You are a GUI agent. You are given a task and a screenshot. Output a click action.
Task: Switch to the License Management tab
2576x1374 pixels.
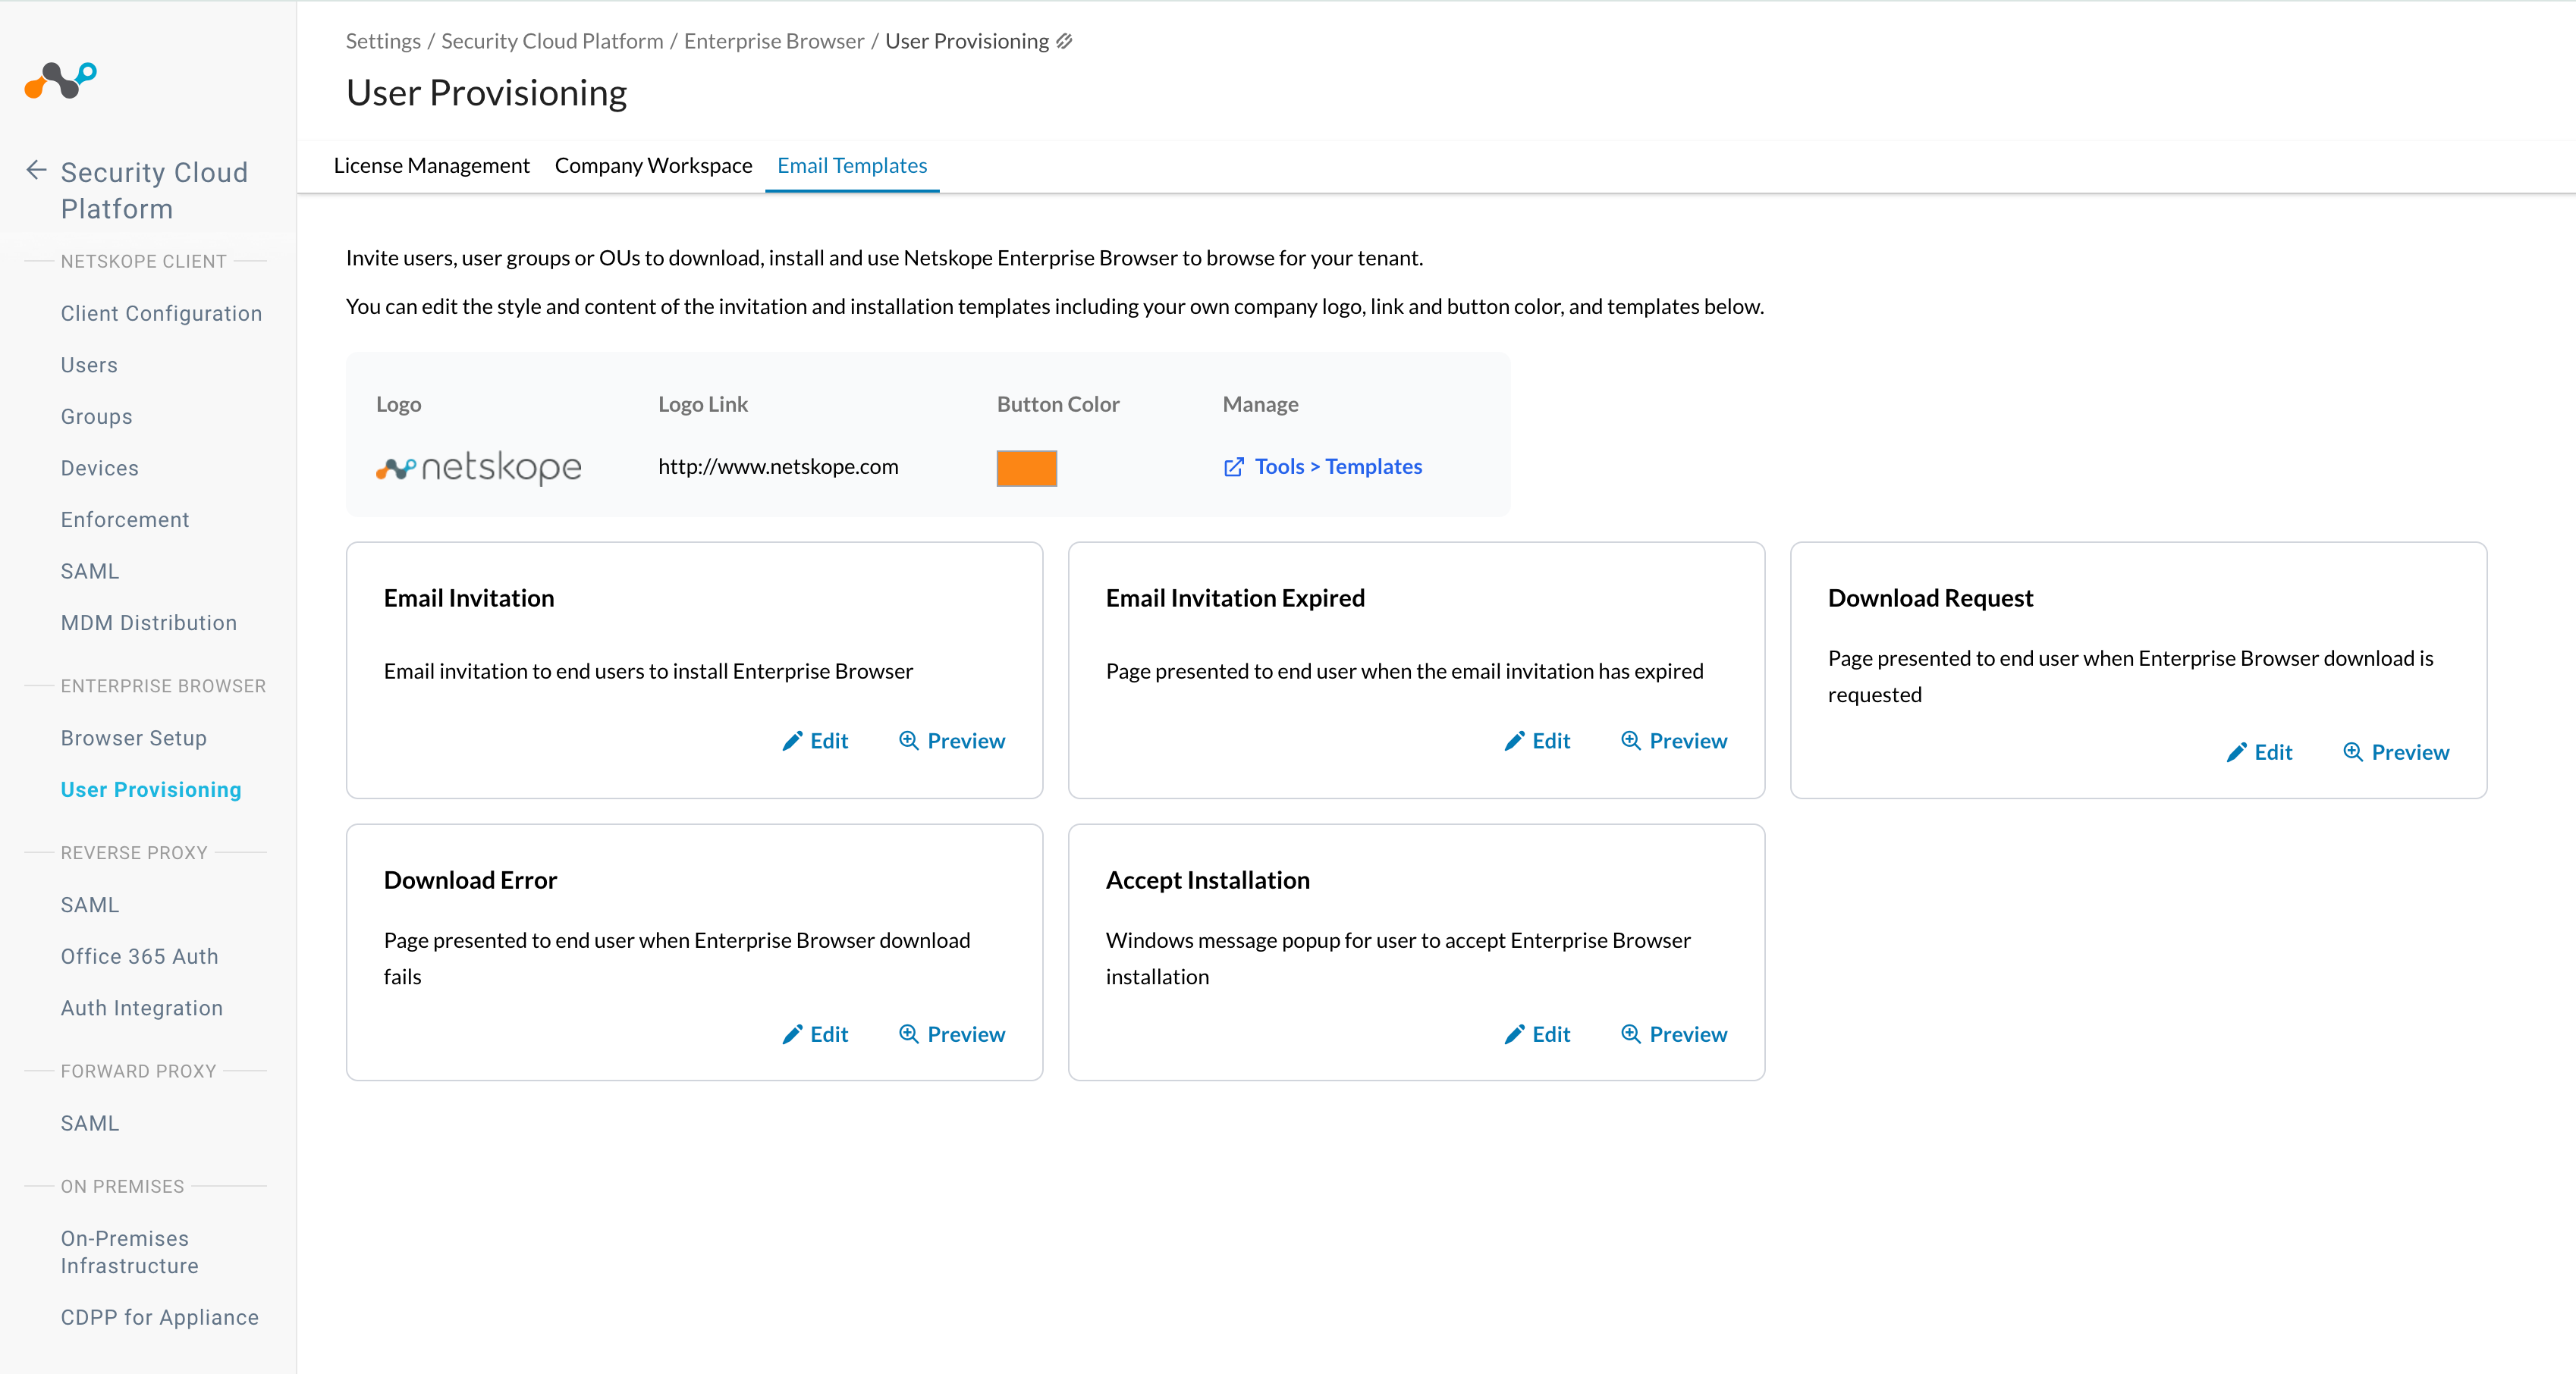[431, 166]
